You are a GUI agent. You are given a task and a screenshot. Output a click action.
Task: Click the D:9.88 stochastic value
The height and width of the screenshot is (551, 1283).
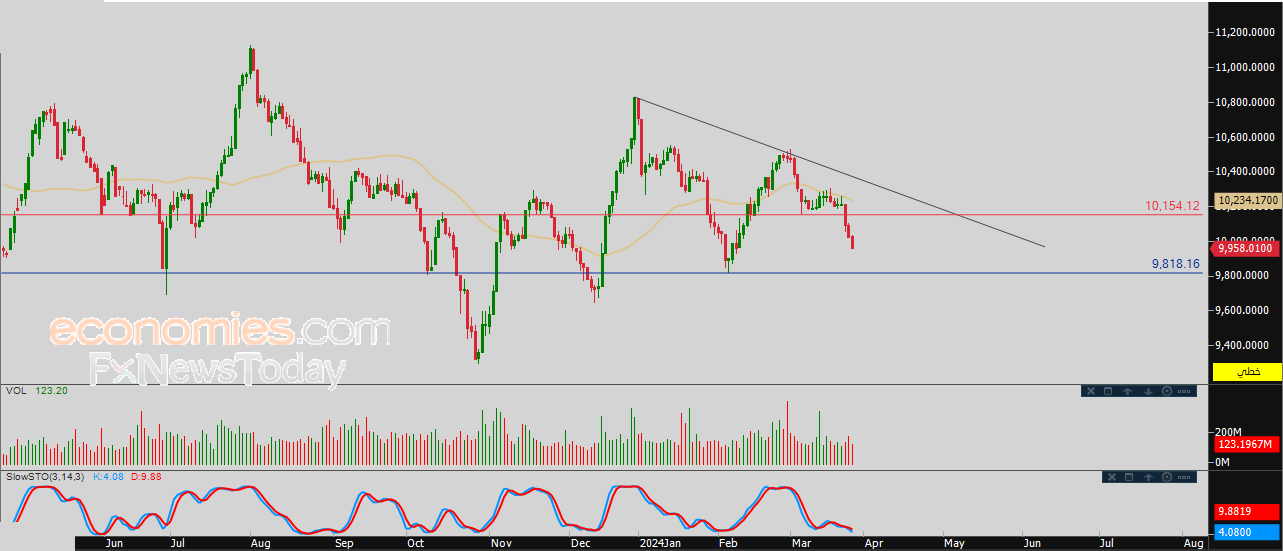click(147, 476)
